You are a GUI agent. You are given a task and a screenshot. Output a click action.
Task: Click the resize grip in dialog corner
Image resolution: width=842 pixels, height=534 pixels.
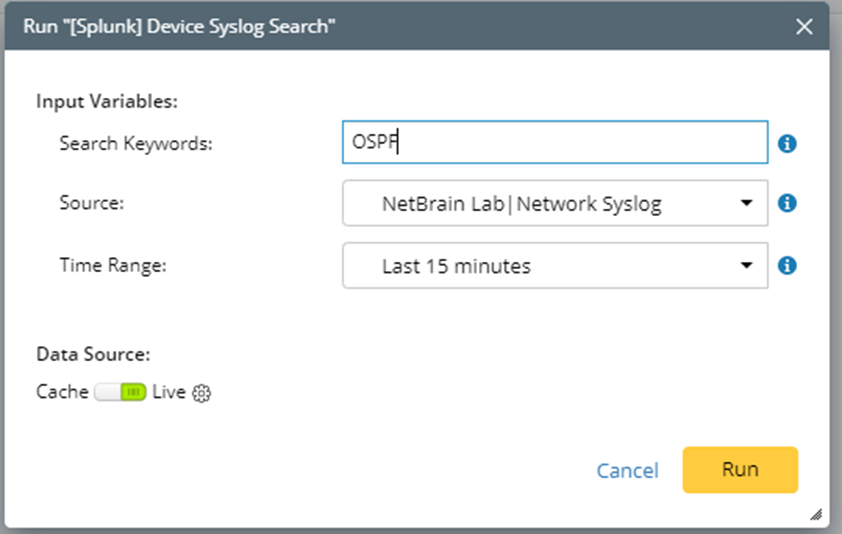816,514
